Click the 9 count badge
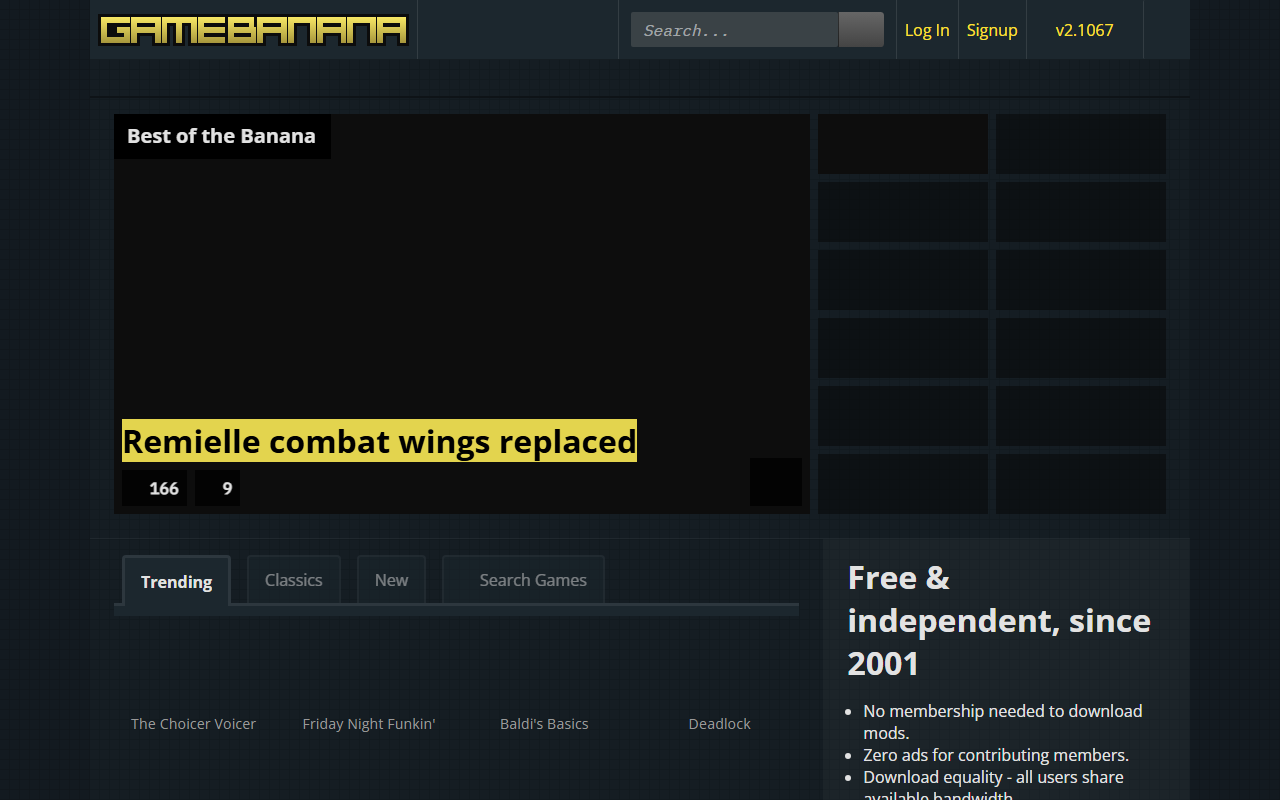 coord(217,488)
